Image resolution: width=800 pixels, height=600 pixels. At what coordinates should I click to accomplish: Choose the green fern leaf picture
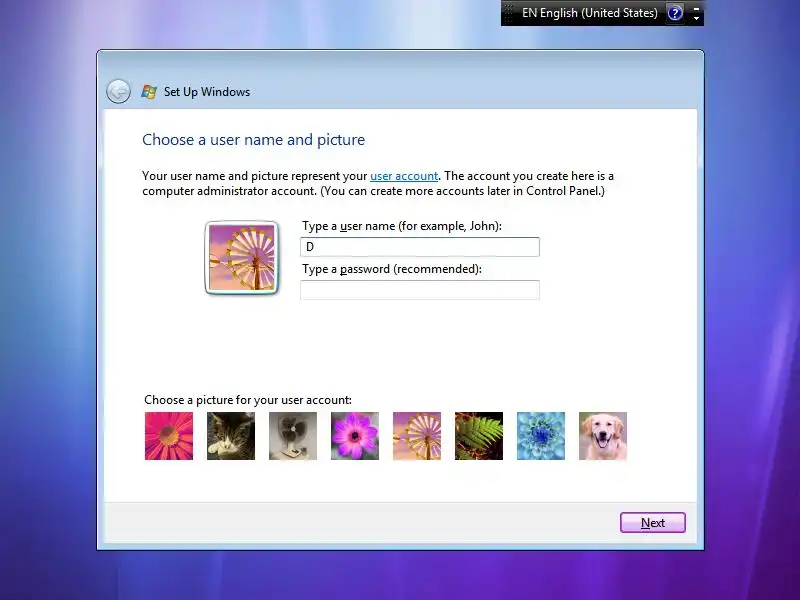pos(479,436)
